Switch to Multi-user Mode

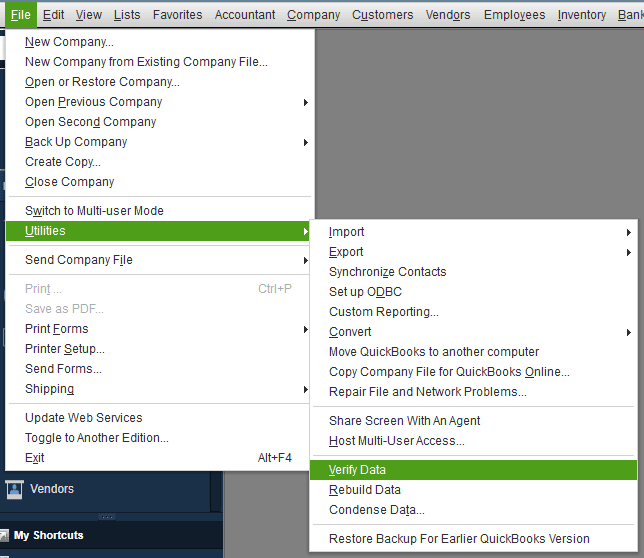[94, 211]
